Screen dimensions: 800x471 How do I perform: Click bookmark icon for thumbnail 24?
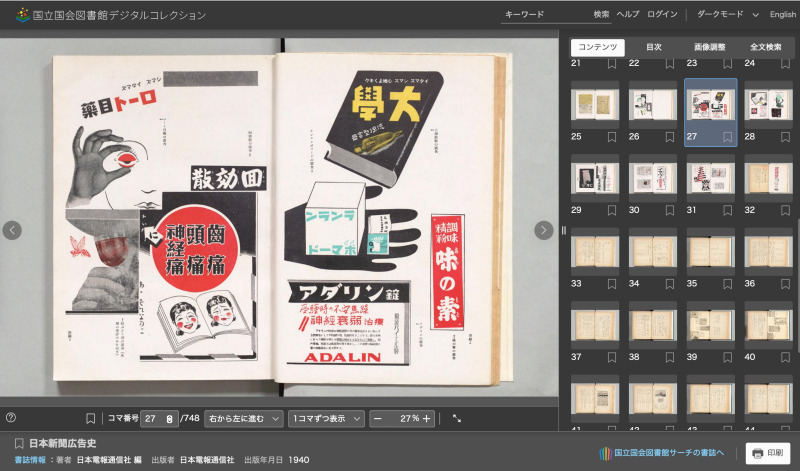(x=786, y=64)
